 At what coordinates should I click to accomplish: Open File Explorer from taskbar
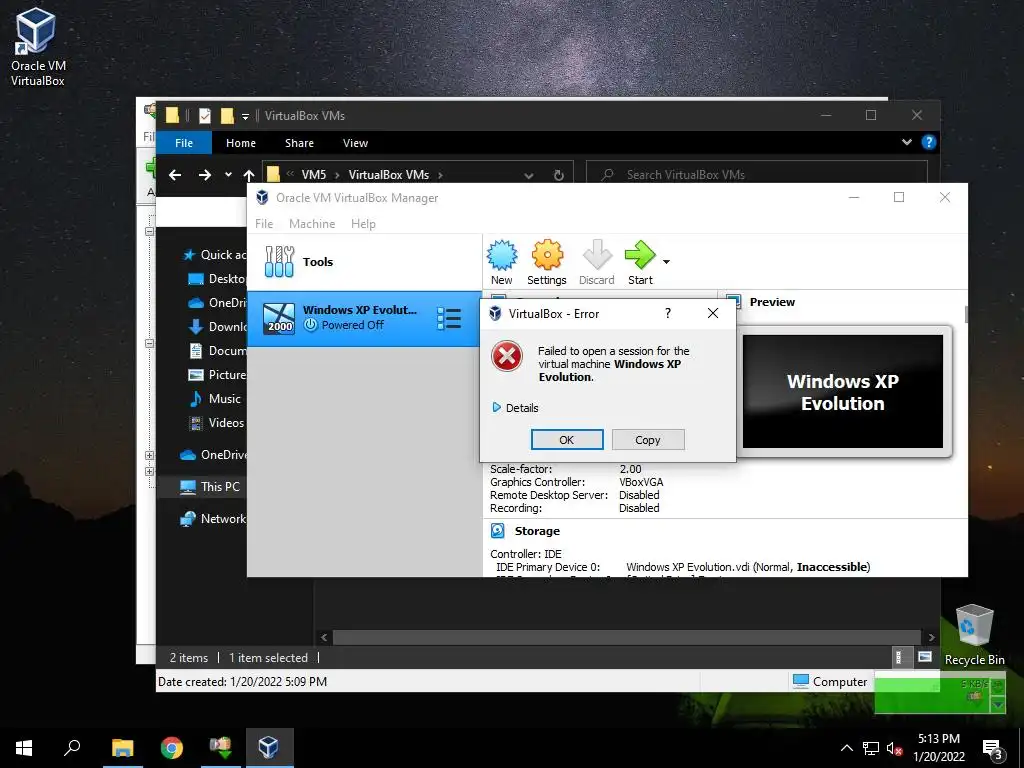122,747
